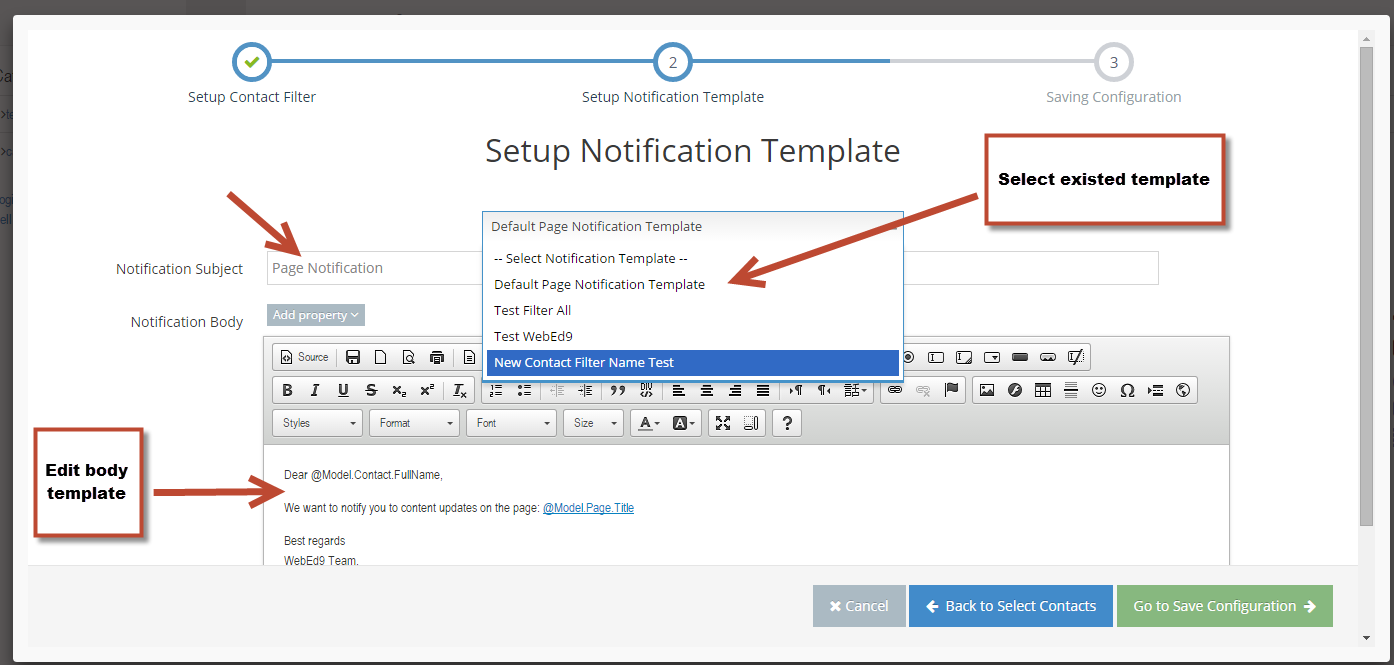The width and height of the screenshot is (1394, 665).
Task: Open the text color picker
Action: pyautogui.click(x=649, y=423)
